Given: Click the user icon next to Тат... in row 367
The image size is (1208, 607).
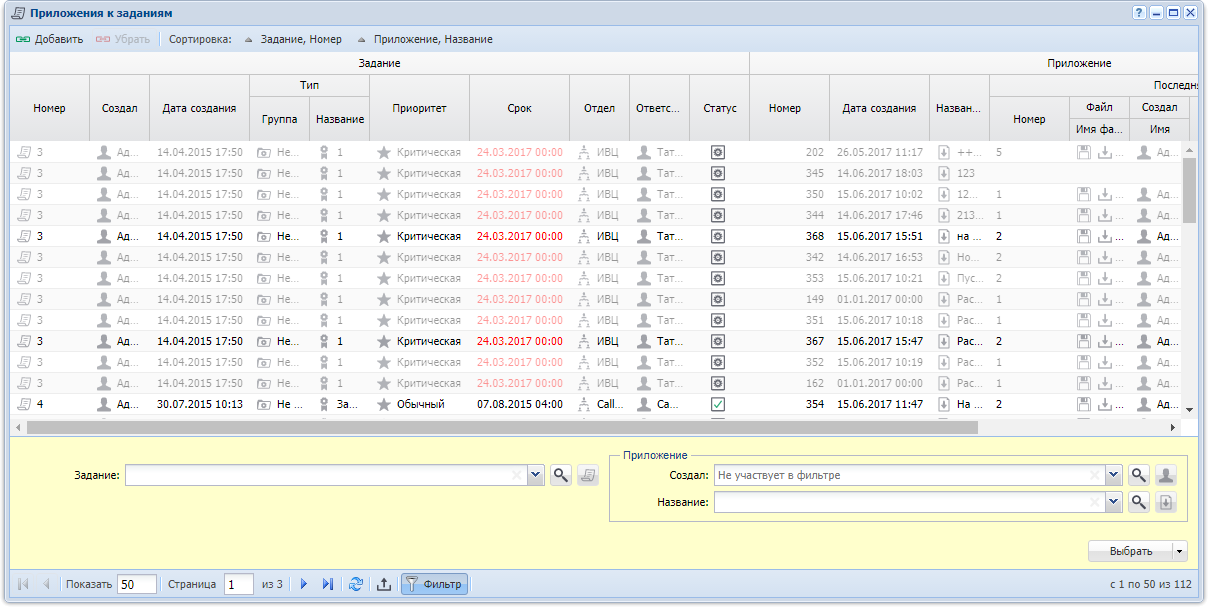Looking at the screenshot, I should (x=644, y=341).
